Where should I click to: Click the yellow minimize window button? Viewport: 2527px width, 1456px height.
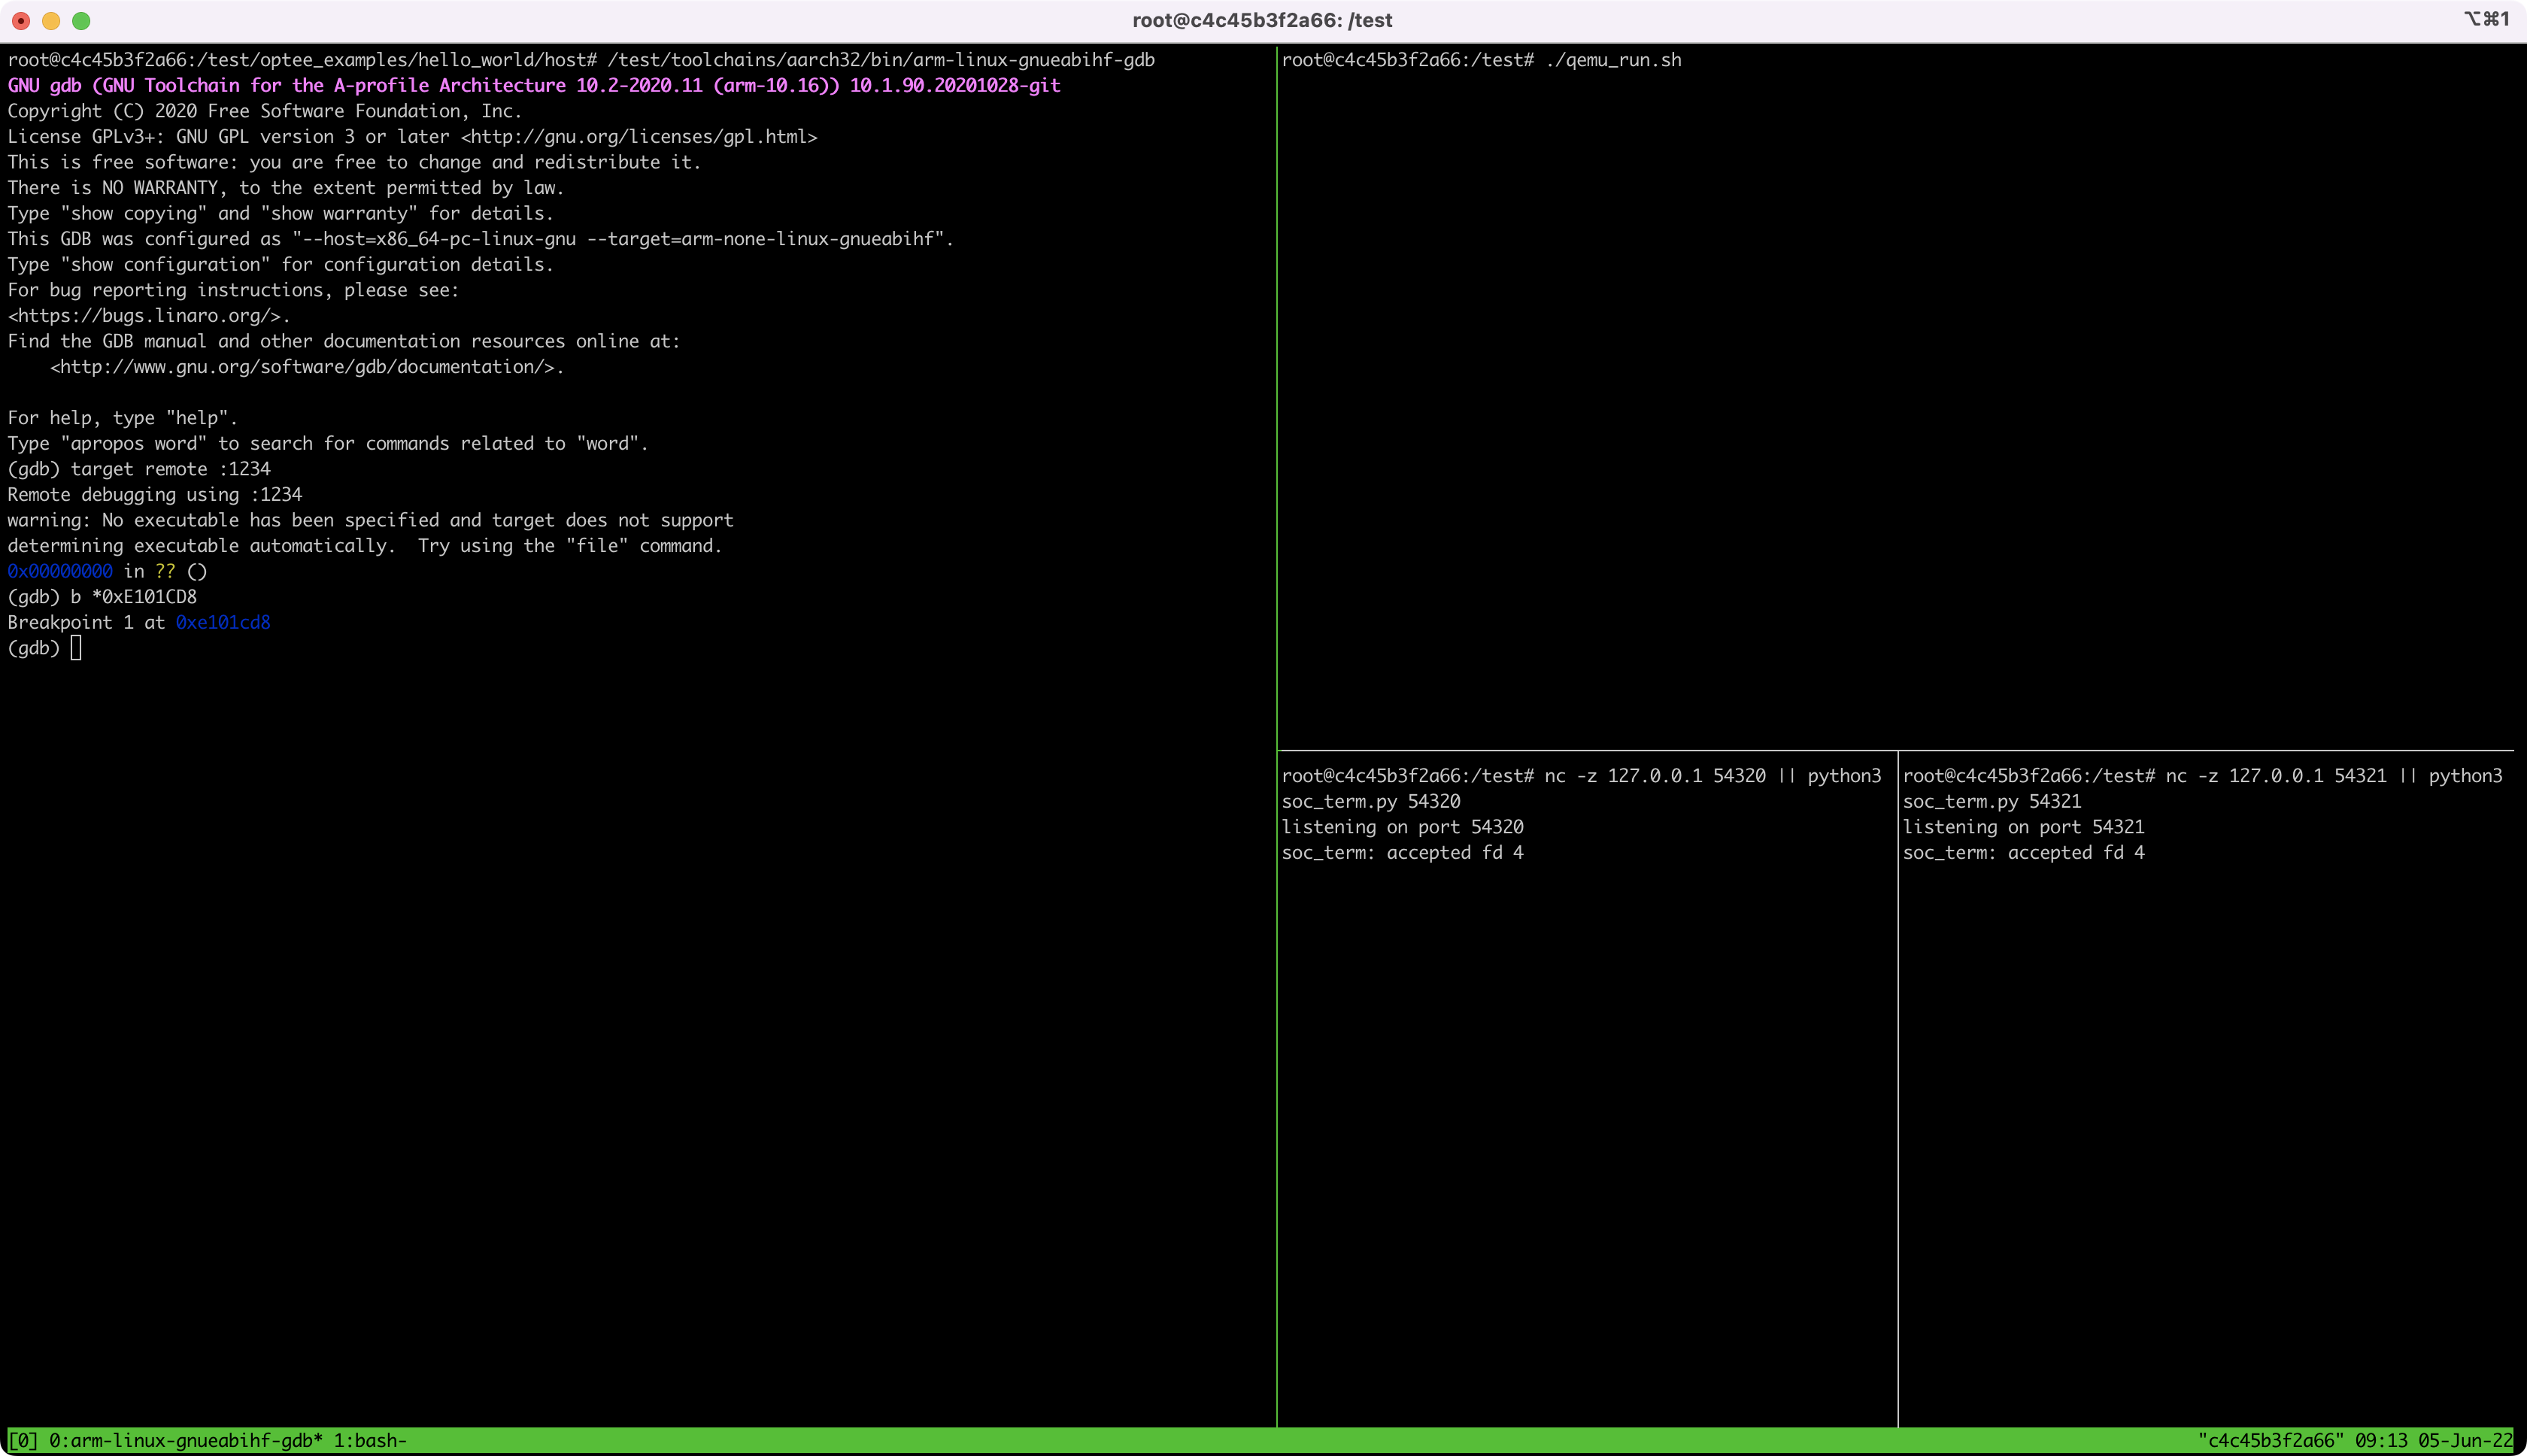click(x=51, y=20)
